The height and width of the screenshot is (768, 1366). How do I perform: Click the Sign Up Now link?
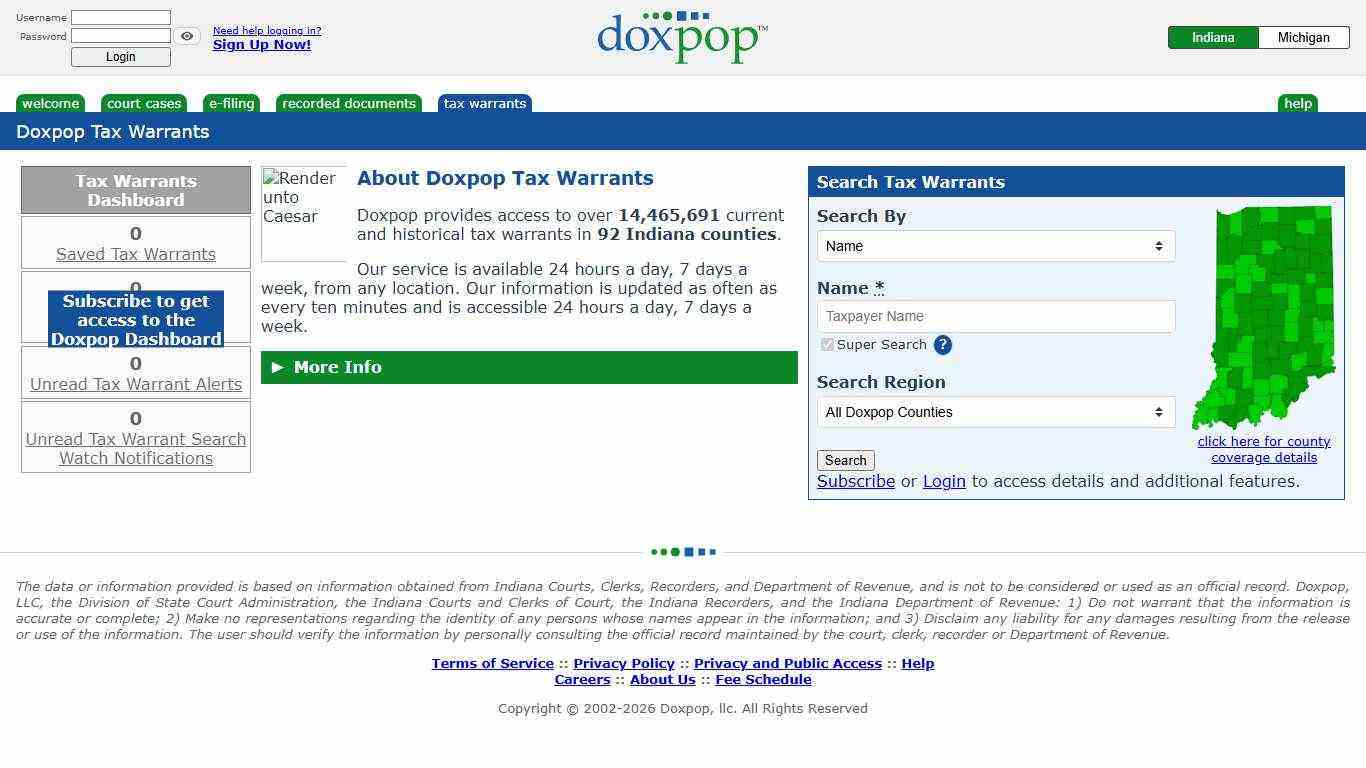pyautogui.click(x=261, y=44)
